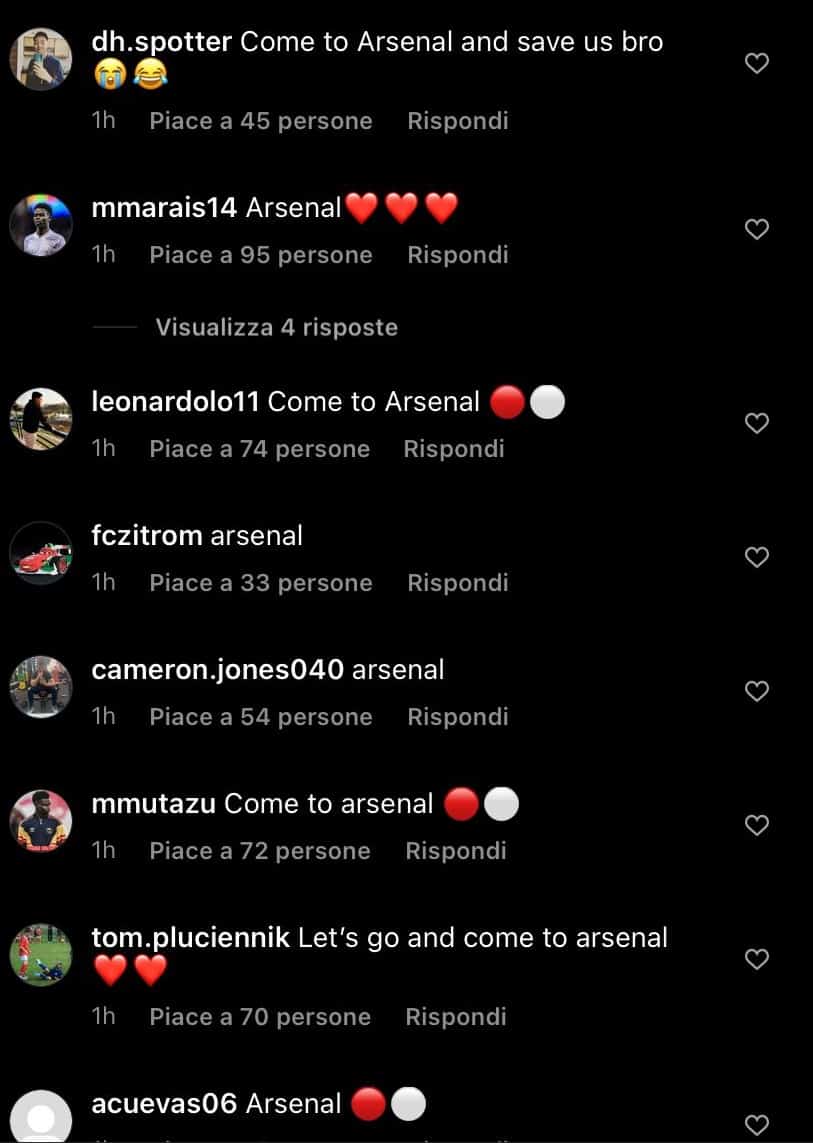The height and width of the screenshot is (1143, 813).
Task: Like tom.pluciennik's comment
Action: (x=758, y=960)
